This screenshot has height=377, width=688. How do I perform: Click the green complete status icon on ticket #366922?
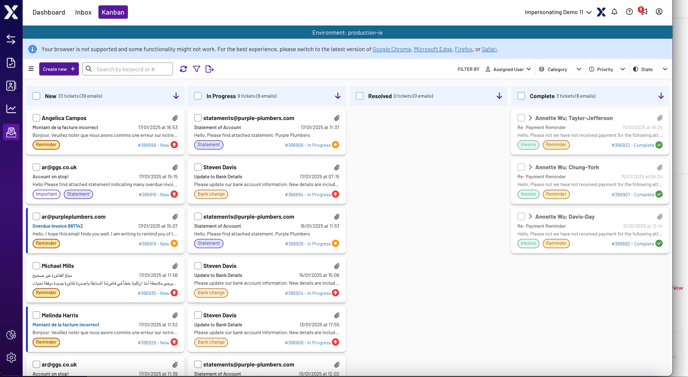pyautogui.click(x=659, y=145)
